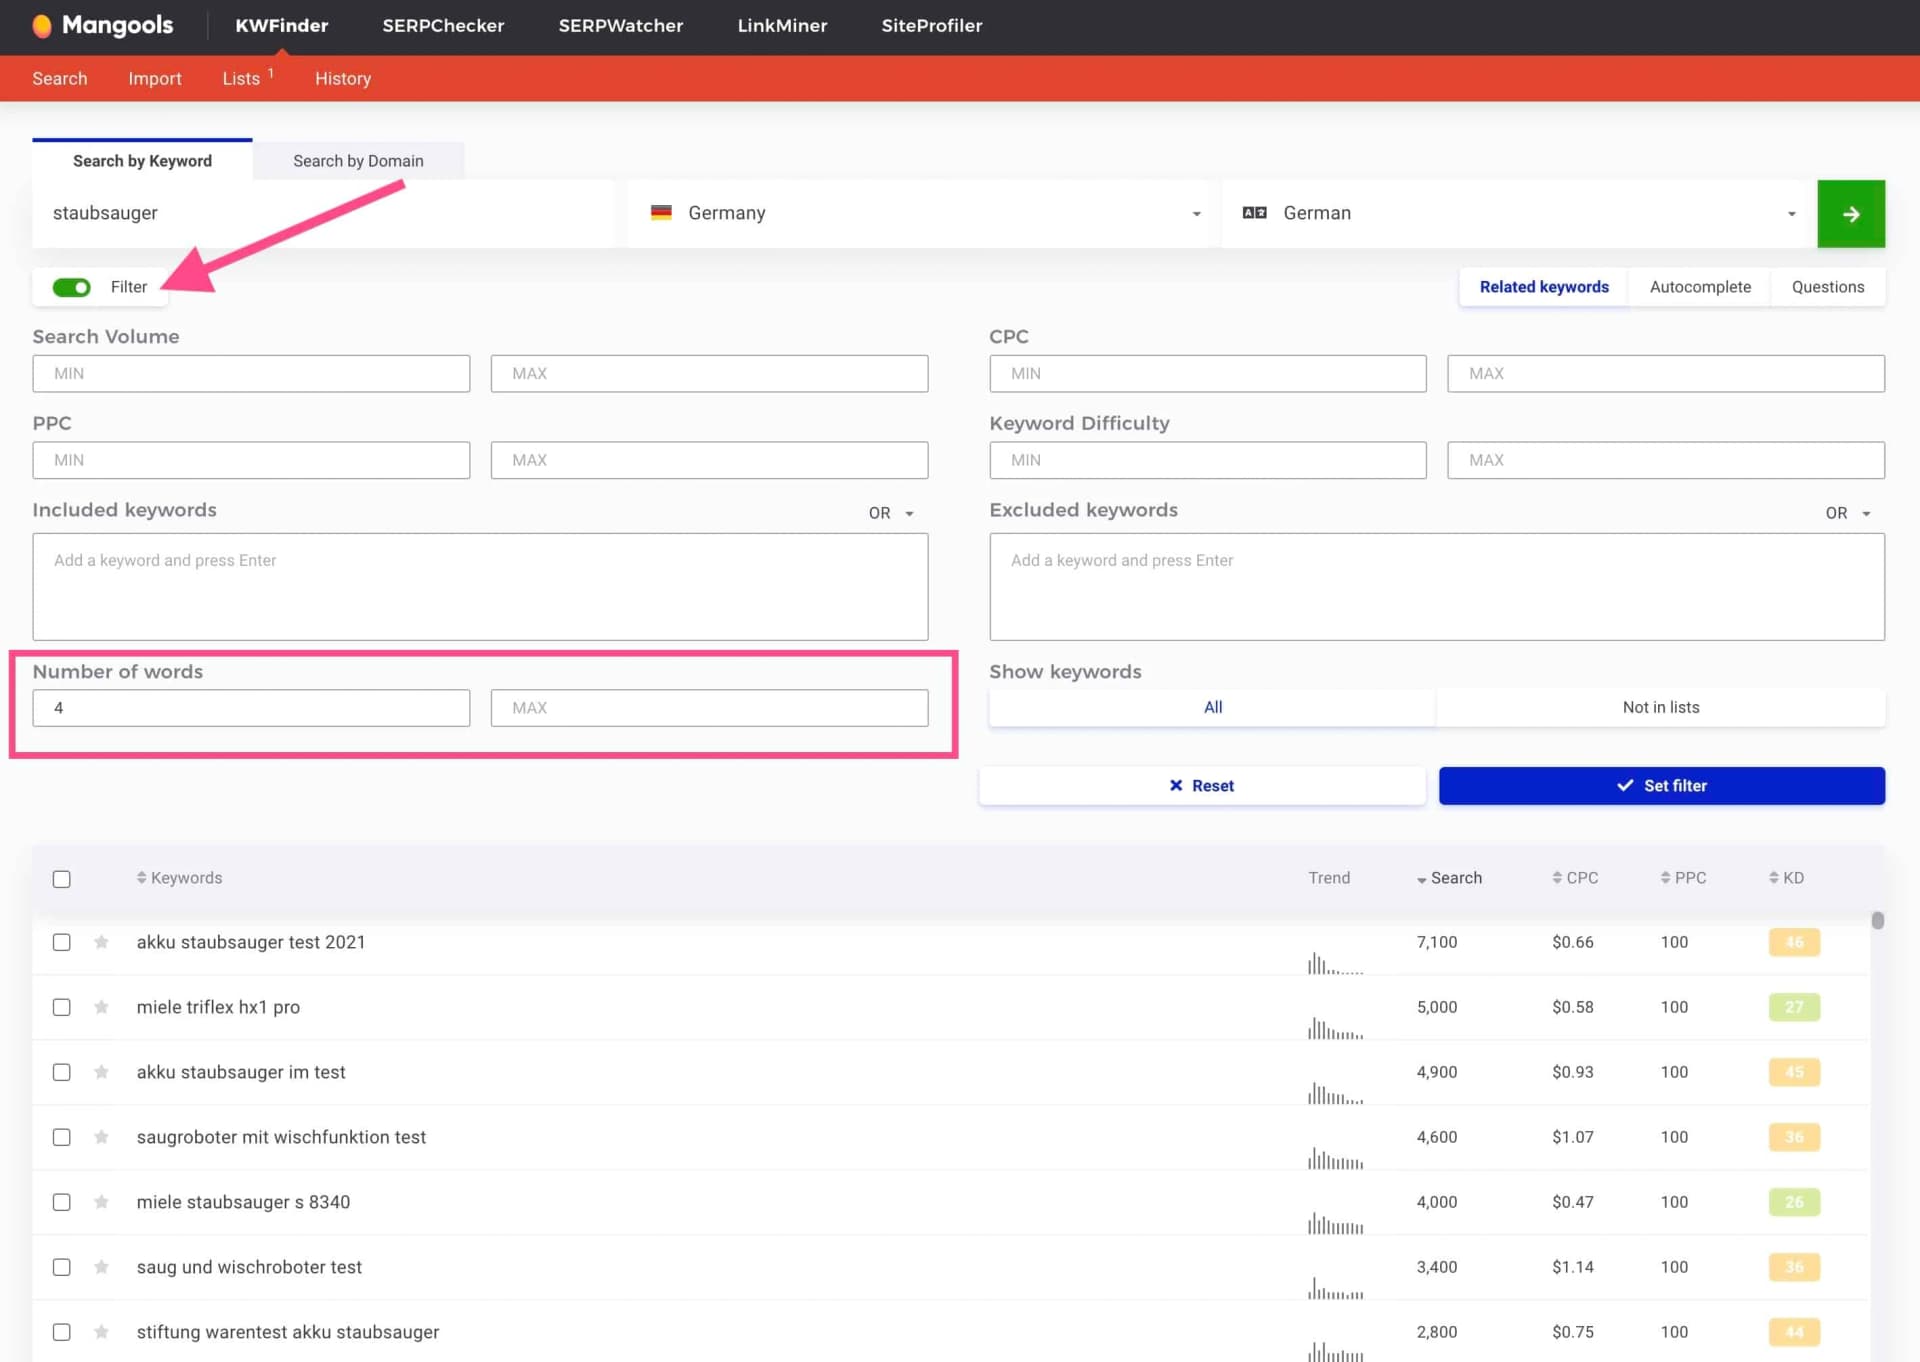This screenshot has height=1362, width=1920.
Task: Open the Germany location dropdown
Action: coord(1196,213)
